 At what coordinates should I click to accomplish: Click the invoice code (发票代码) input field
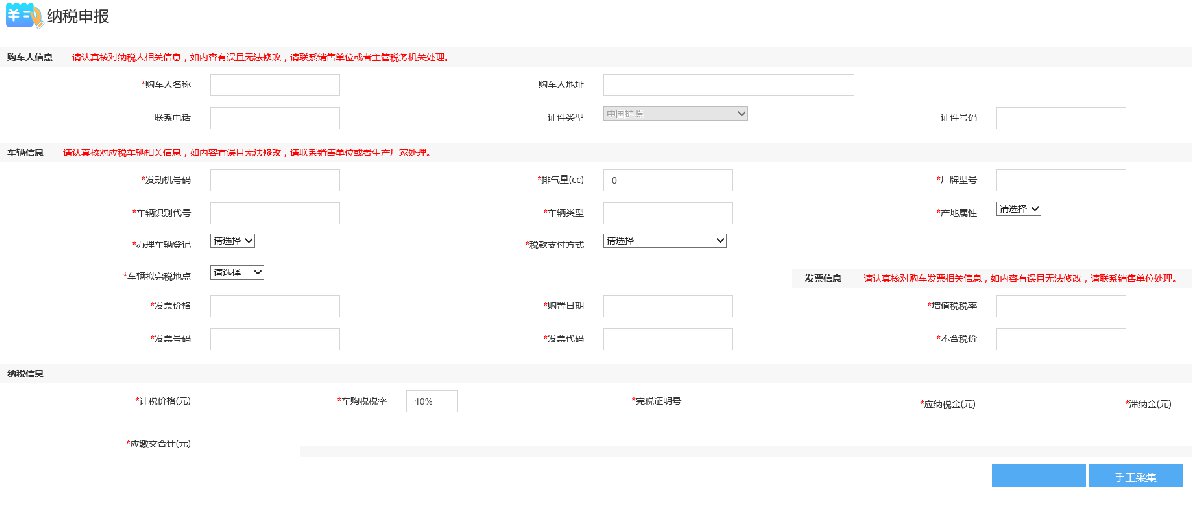point(668,339)
